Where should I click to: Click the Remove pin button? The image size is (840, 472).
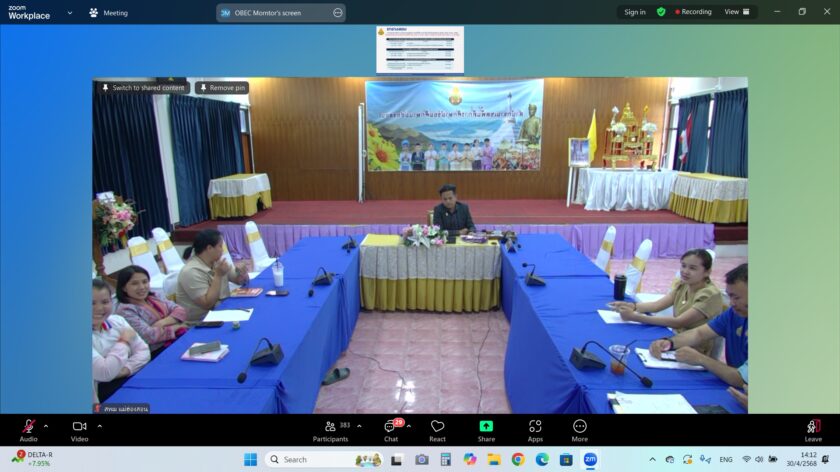coord(222,88)
